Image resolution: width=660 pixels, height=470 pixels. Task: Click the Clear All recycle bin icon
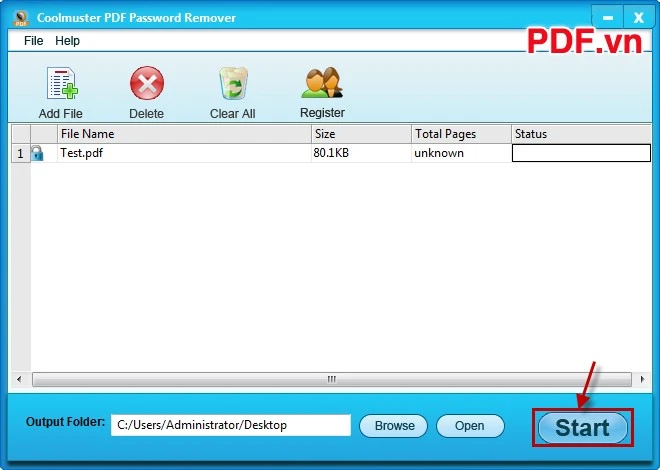point(233,83)
